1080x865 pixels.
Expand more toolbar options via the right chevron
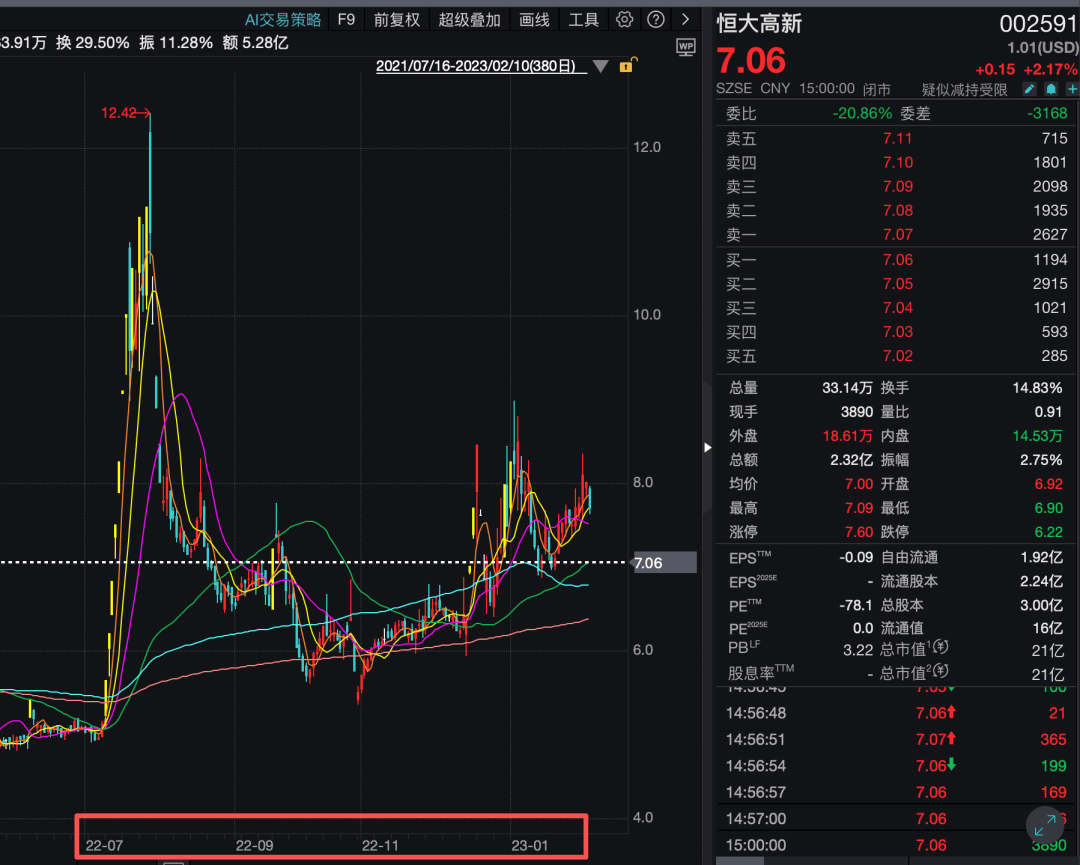(684, 19)
